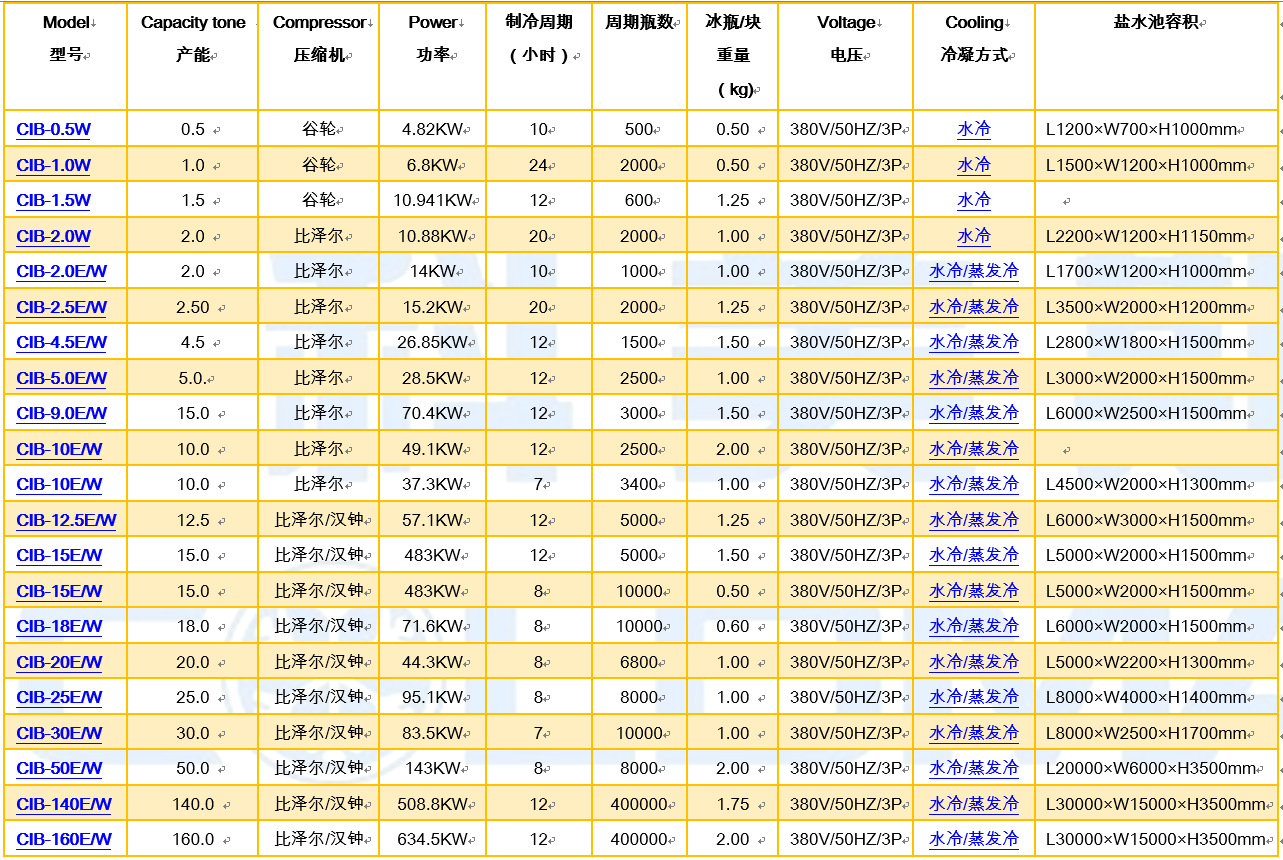Open the CIB-12.5E/W model link
Screen dimensions: 1283x860
pos(66,520)
